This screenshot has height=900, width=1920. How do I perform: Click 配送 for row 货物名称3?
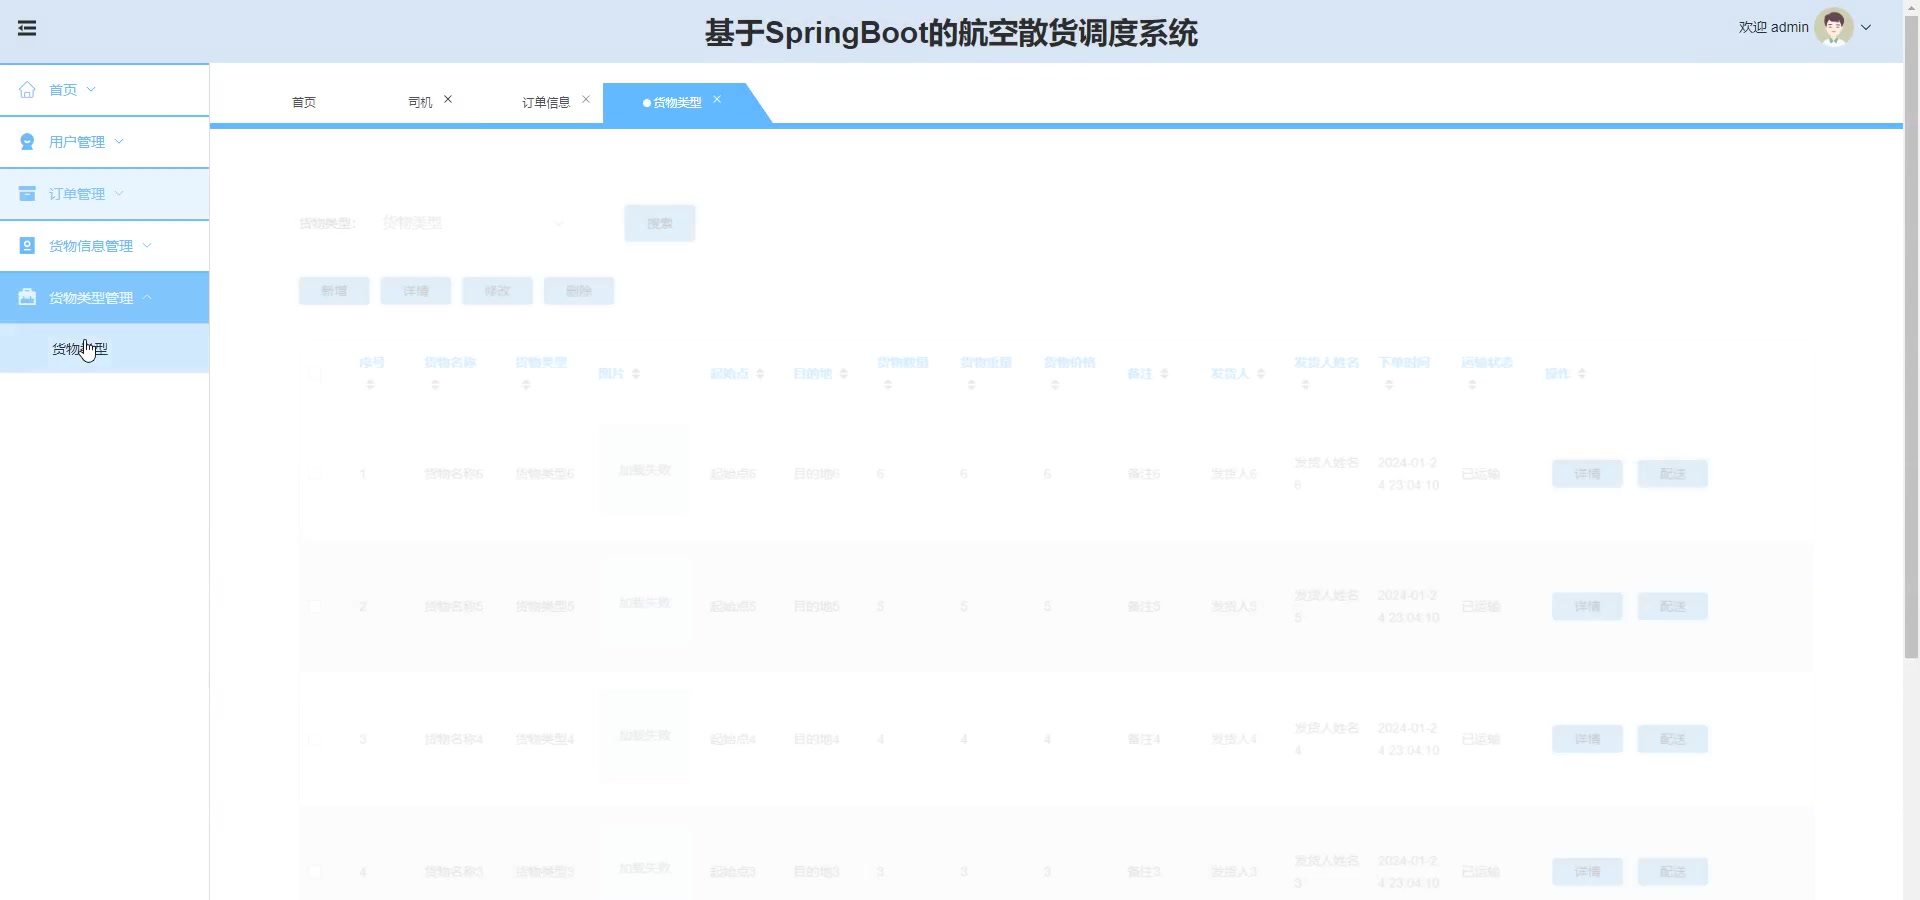click(x=1672, y=872)
